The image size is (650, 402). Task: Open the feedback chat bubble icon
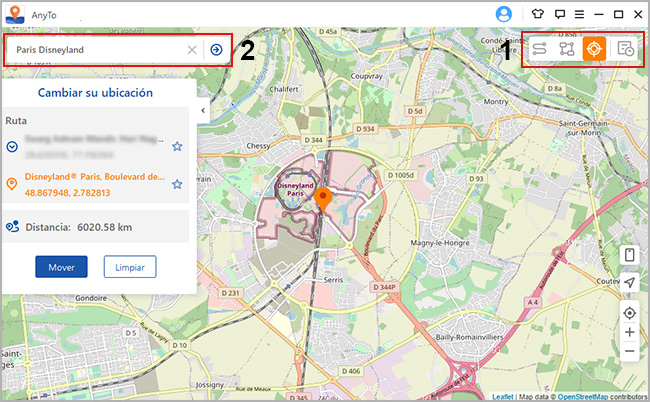pyautogui.click(x=560, y=15)
